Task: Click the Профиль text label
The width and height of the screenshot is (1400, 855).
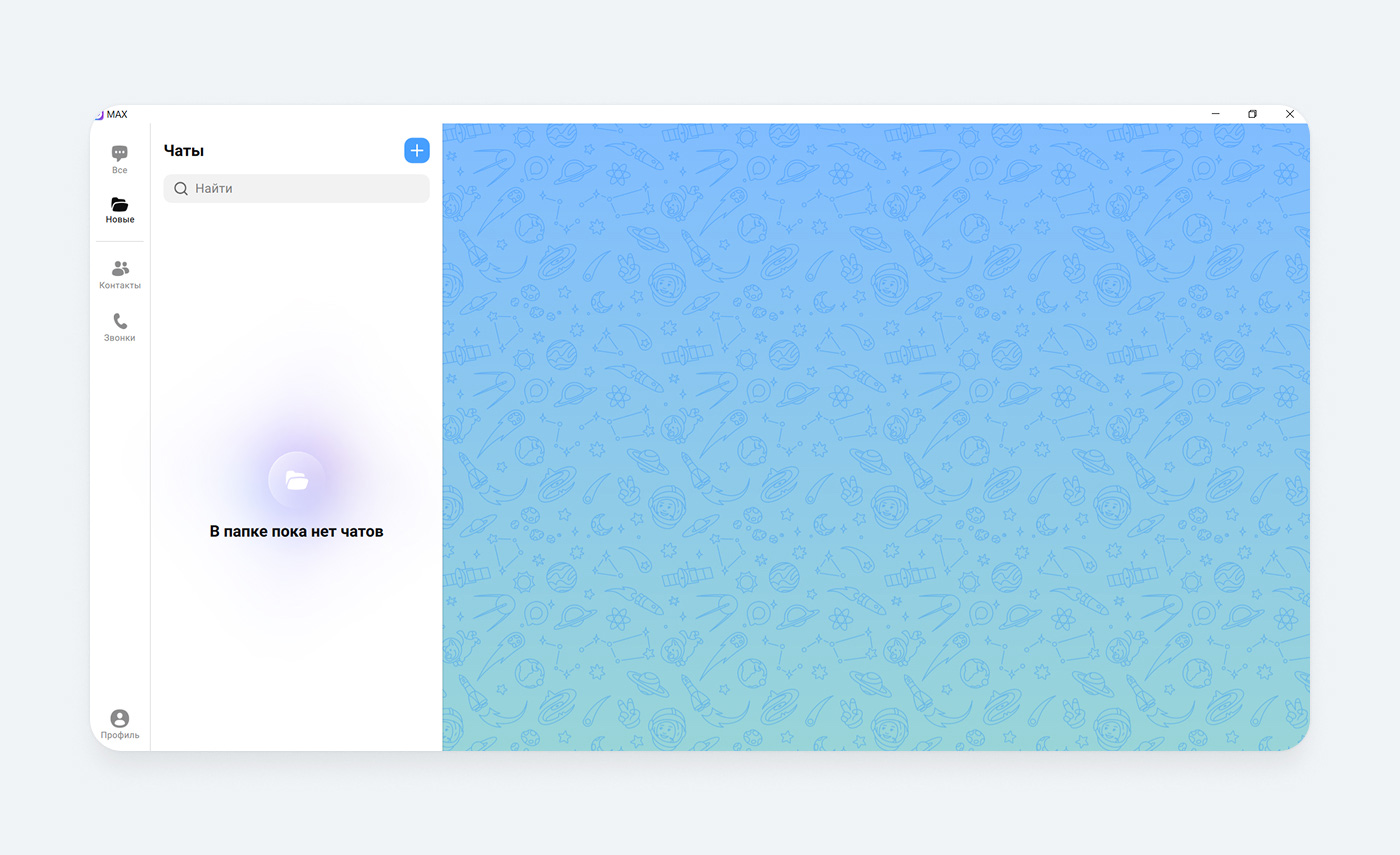Action: 120,736
